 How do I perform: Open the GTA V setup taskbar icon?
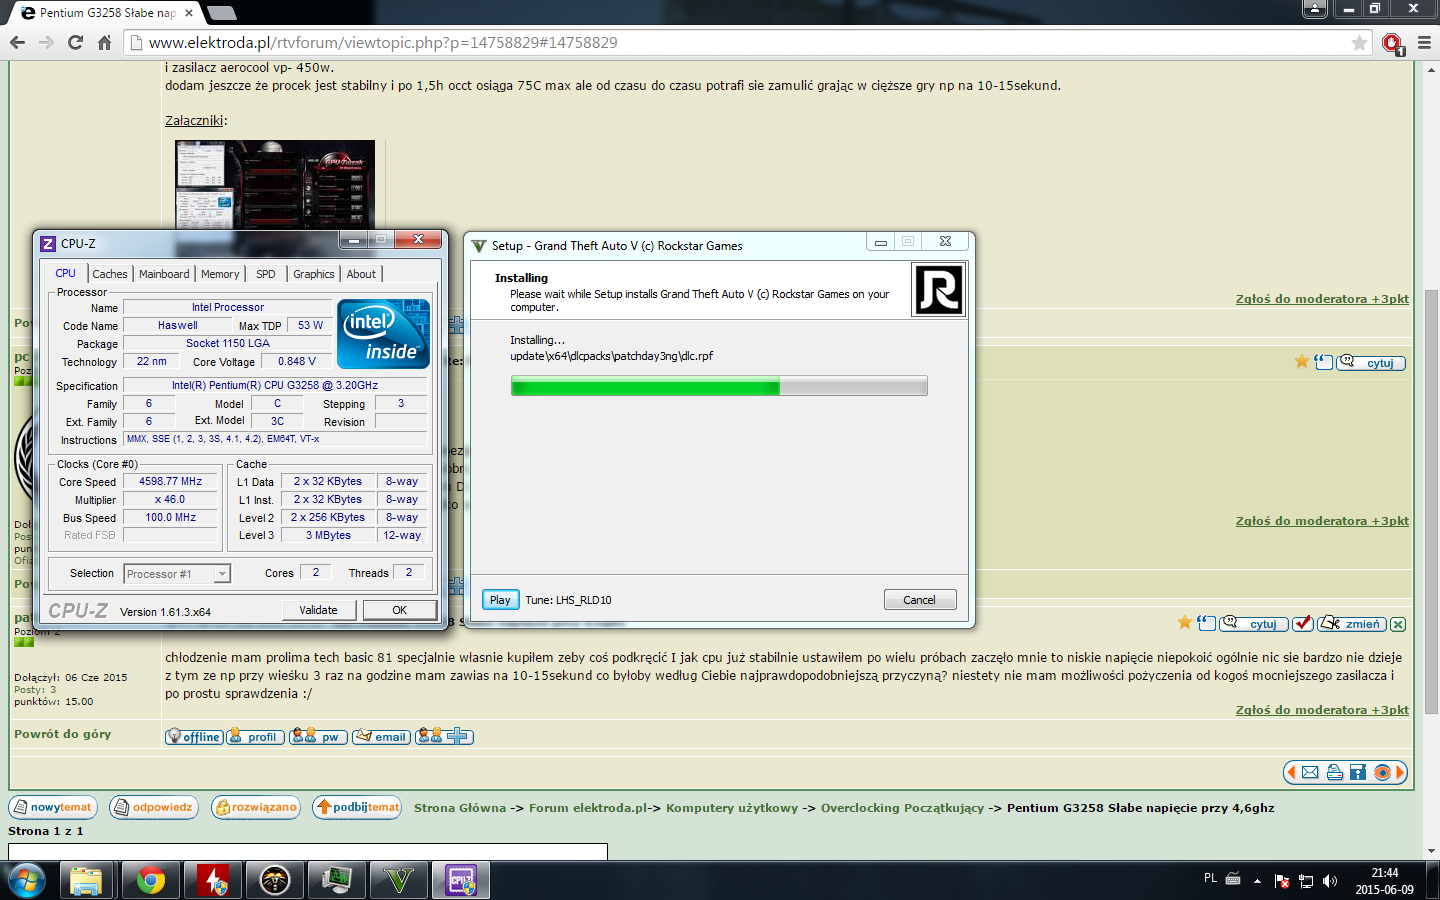(x=399, y=880)
